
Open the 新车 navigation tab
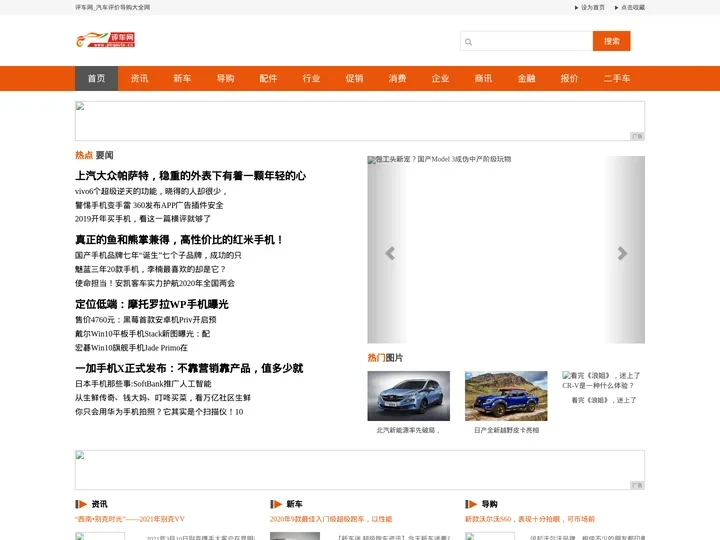[x=182, y=79]
